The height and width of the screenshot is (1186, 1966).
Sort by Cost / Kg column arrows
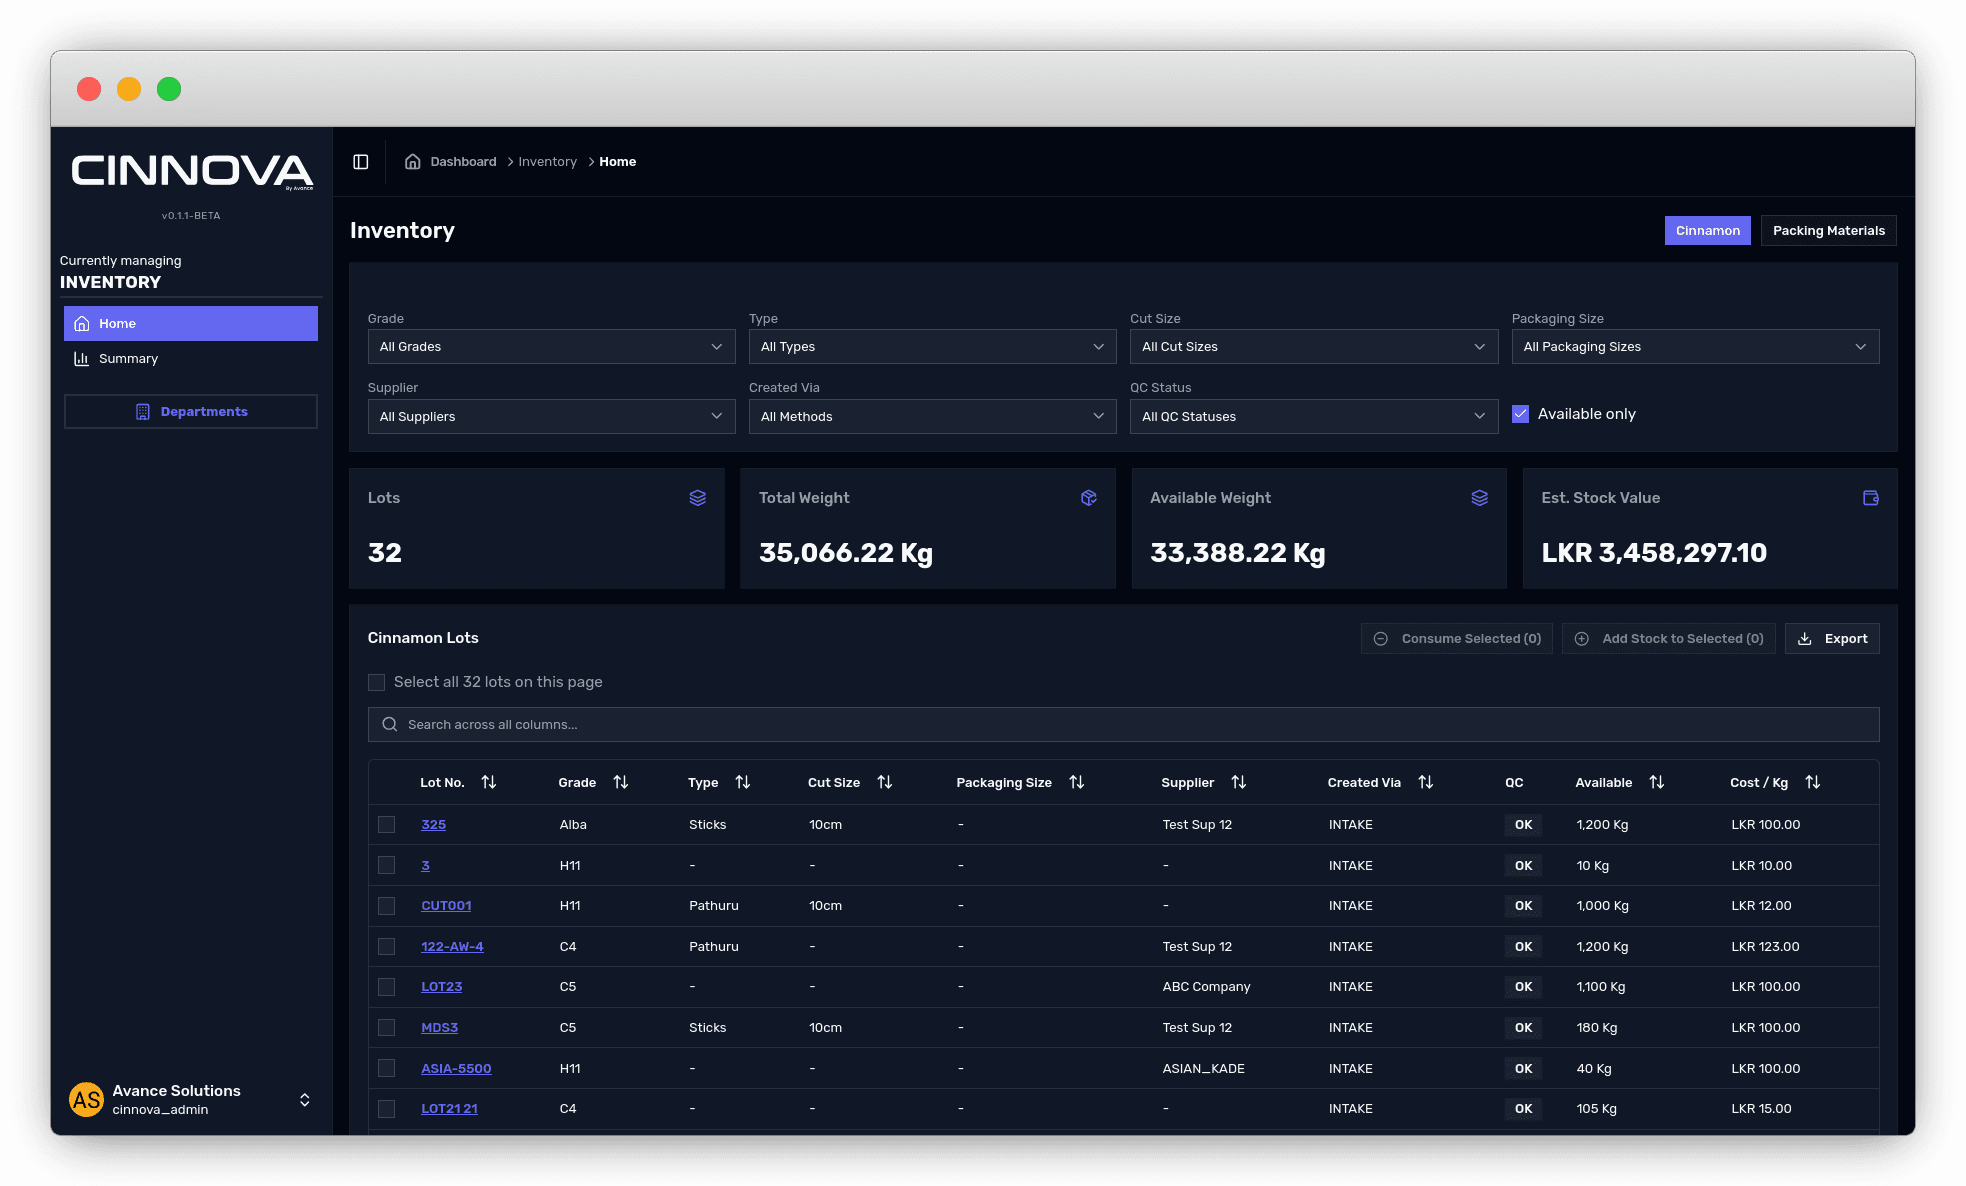[1813, 782]
